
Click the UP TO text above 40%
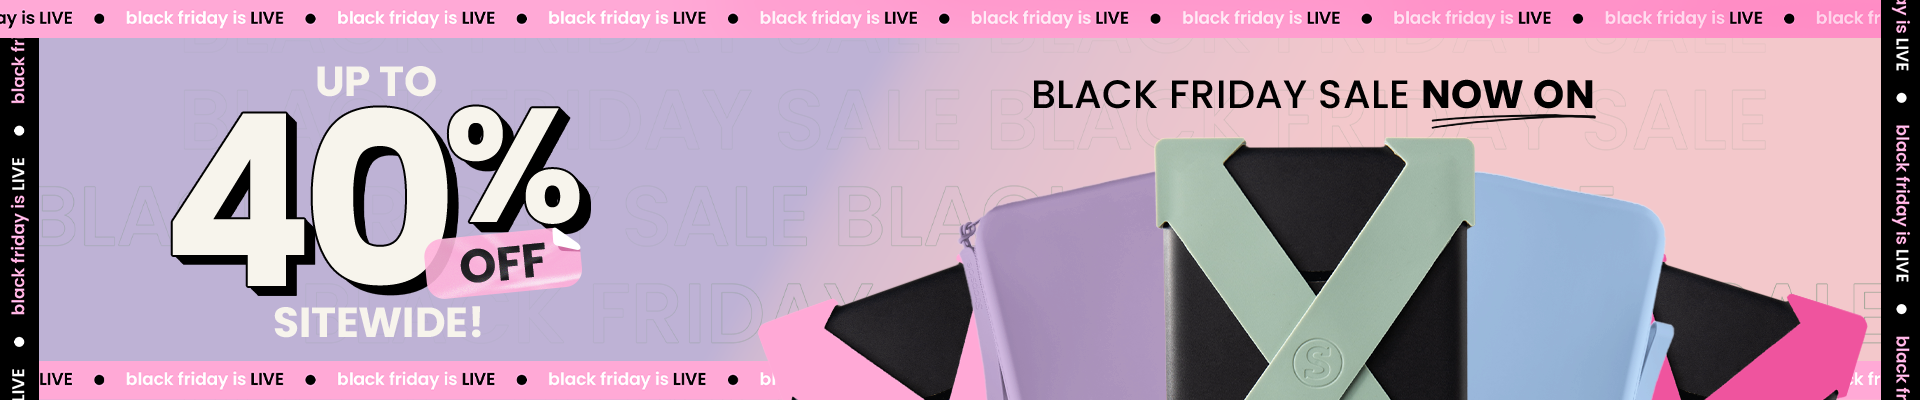tap(376, 82)
